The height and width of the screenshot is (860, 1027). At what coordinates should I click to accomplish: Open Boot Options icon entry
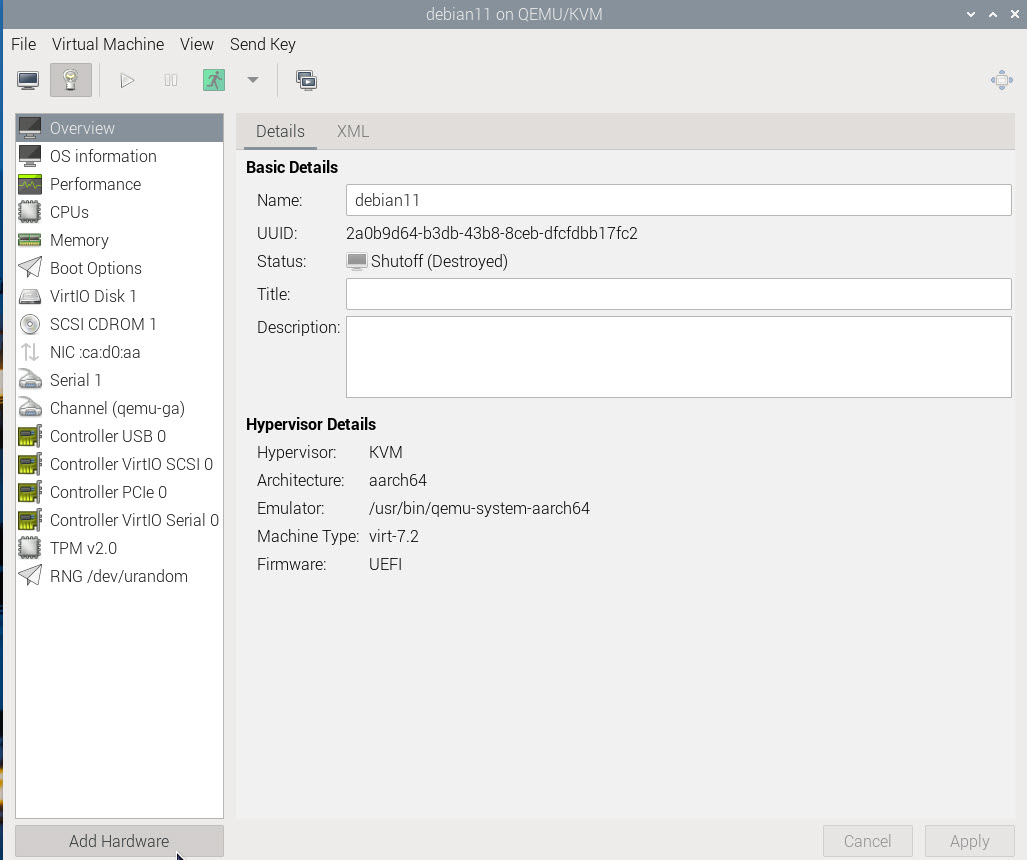[30, 268]
